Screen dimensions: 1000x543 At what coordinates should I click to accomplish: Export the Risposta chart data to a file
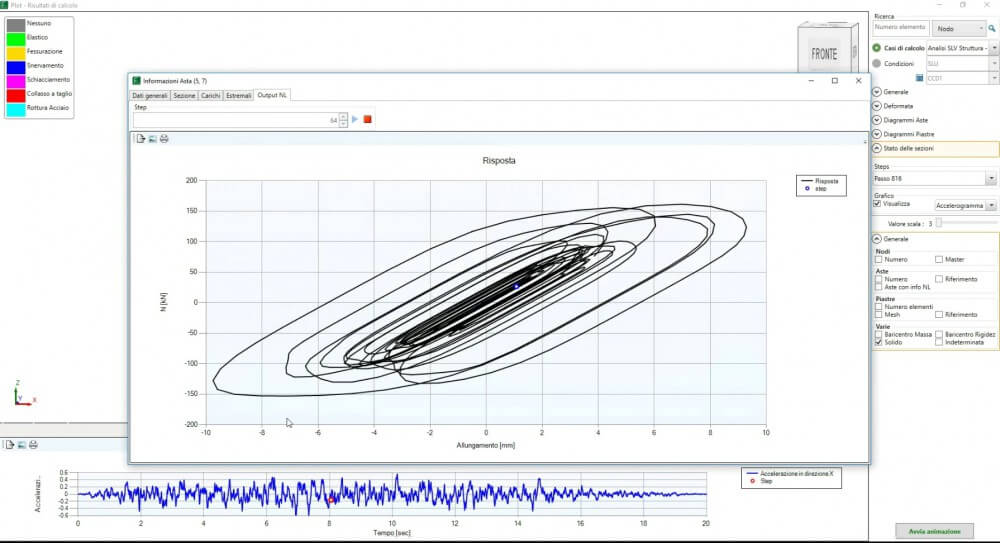(141, 138)
